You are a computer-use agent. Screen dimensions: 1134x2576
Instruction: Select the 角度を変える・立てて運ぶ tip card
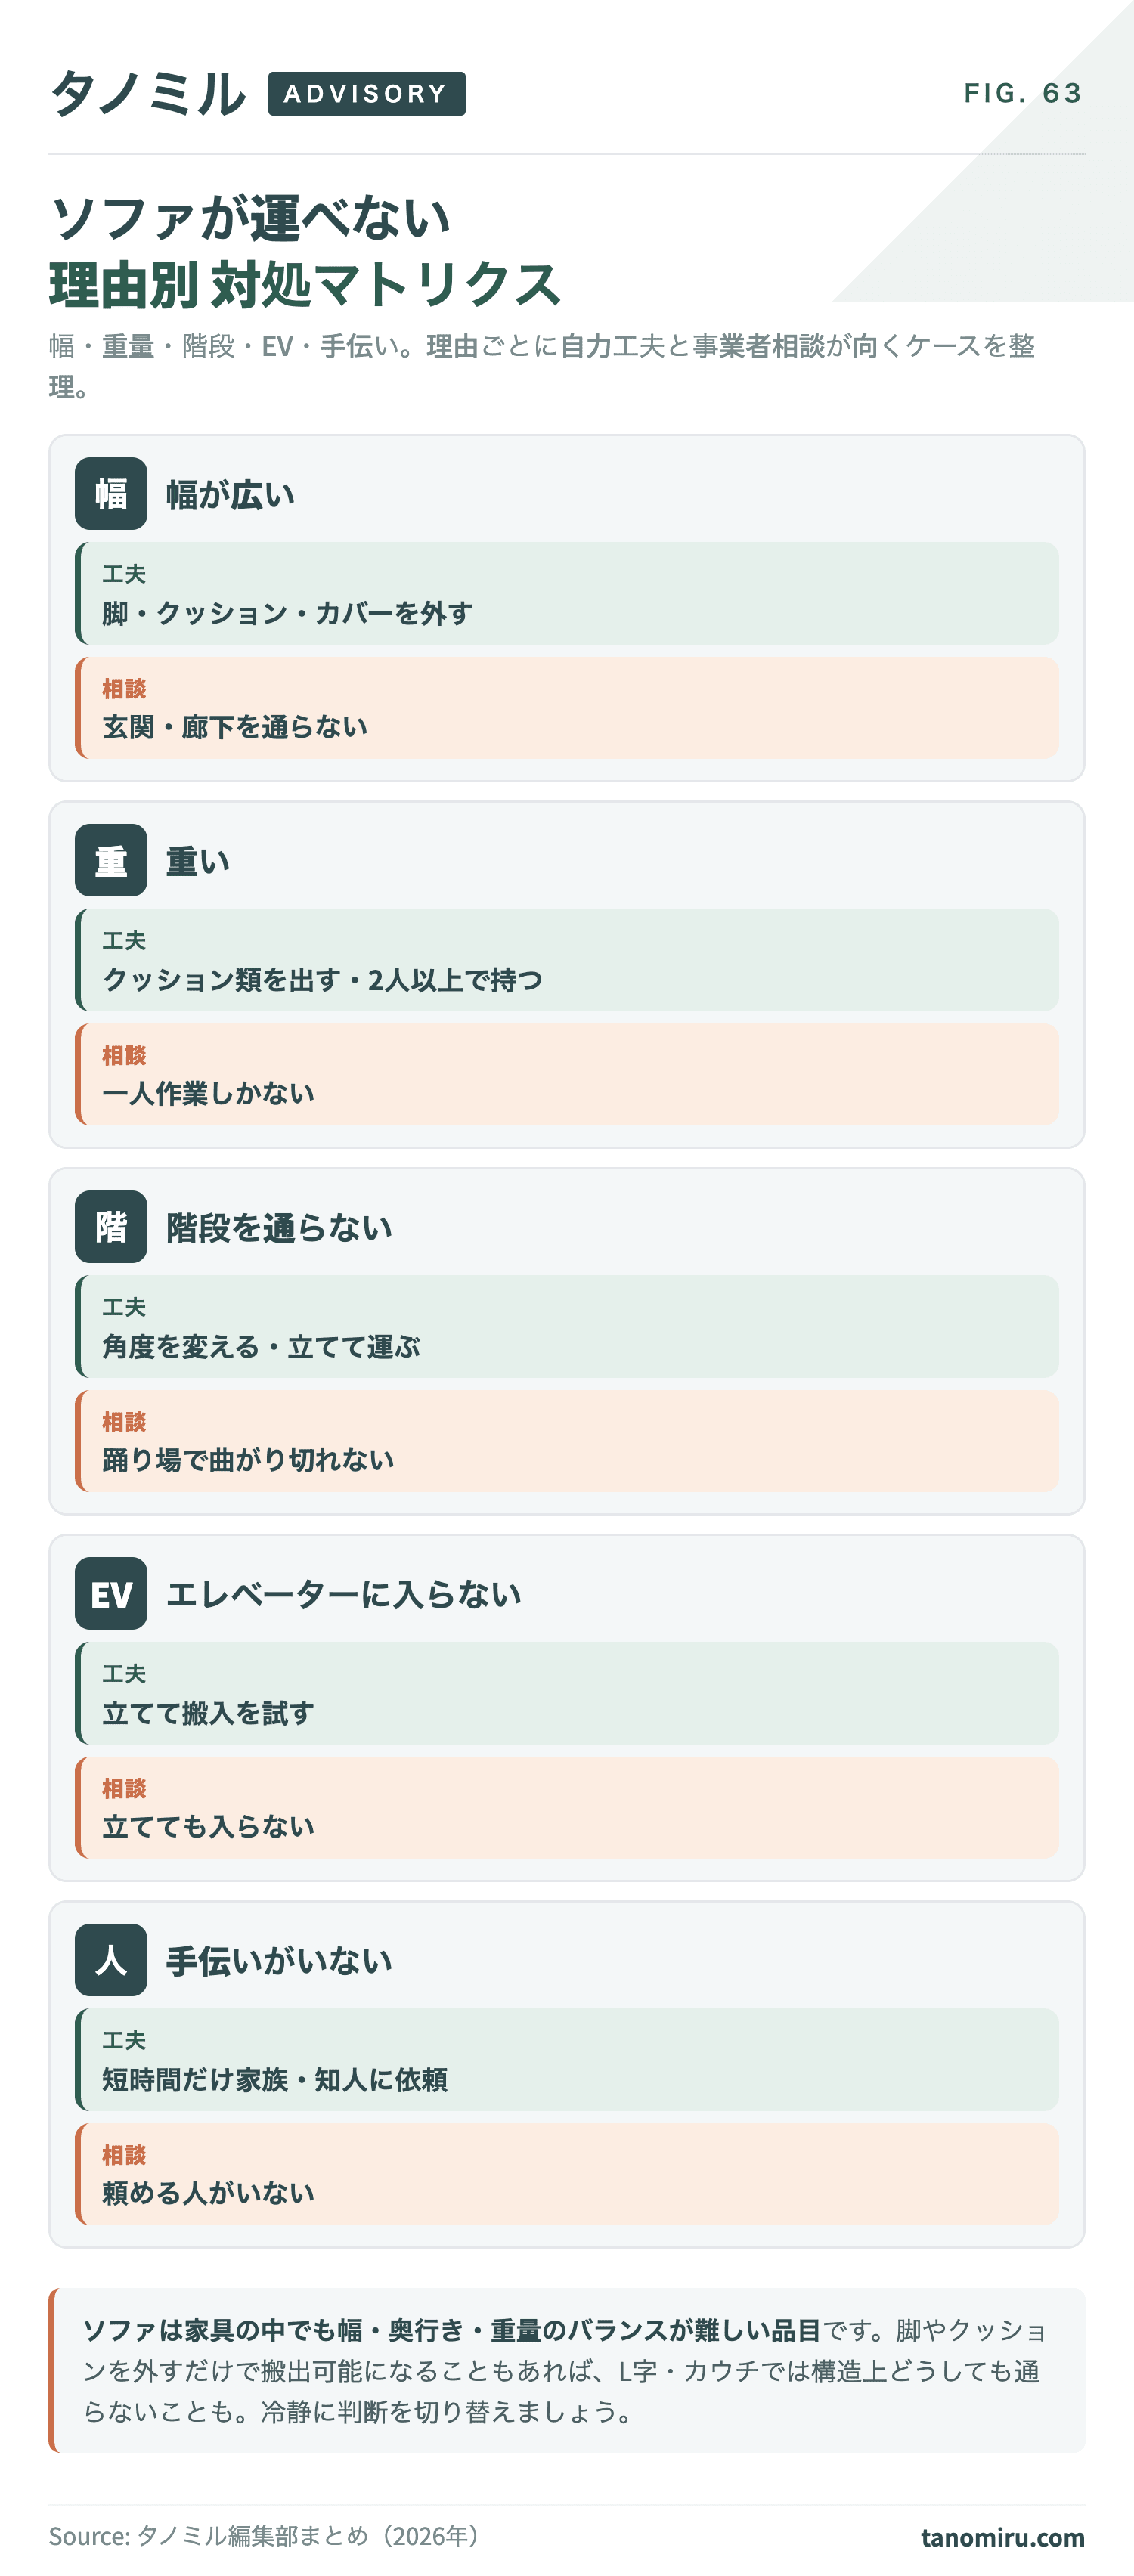(567, 1327)
